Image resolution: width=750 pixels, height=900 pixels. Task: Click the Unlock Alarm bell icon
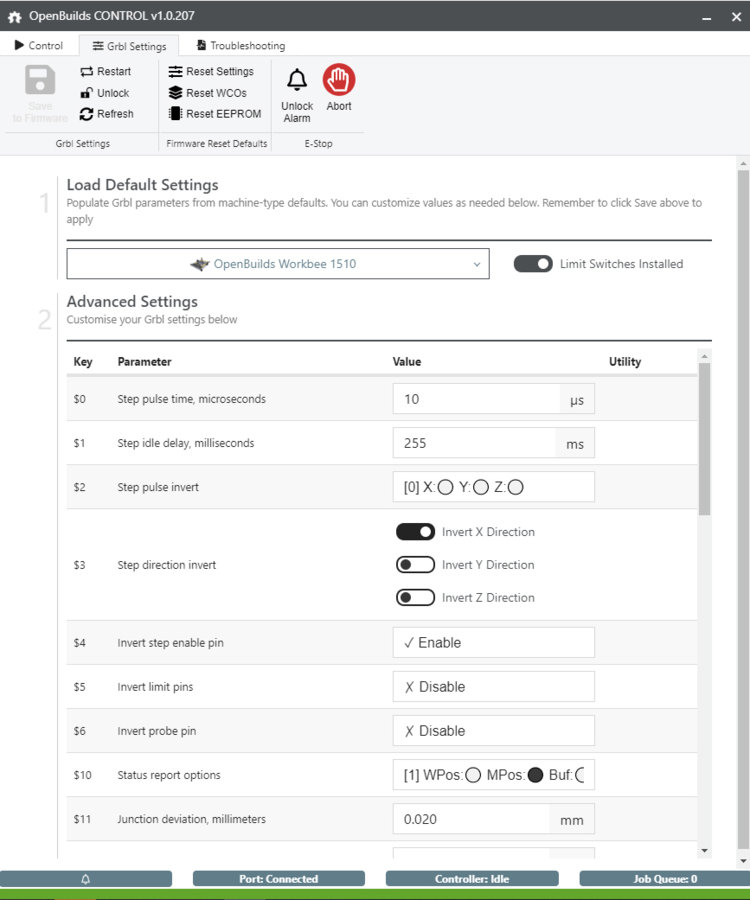[297, 81]
